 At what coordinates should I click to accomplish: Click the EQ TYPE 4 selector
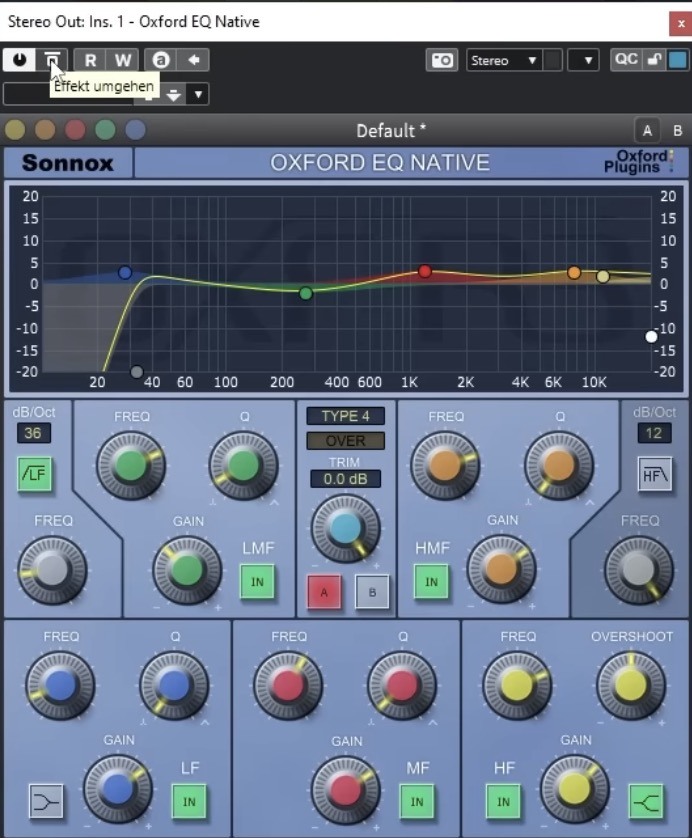click(345, 416)
